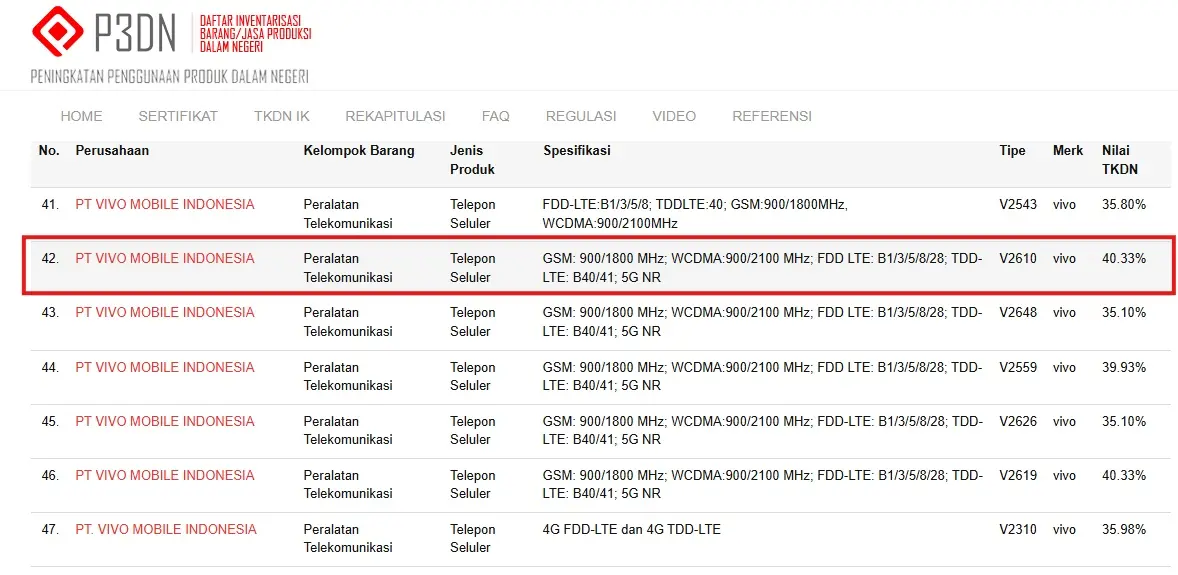Click vivo brand in row 43
1178x575 pixels.
[x=1064, y=313]
